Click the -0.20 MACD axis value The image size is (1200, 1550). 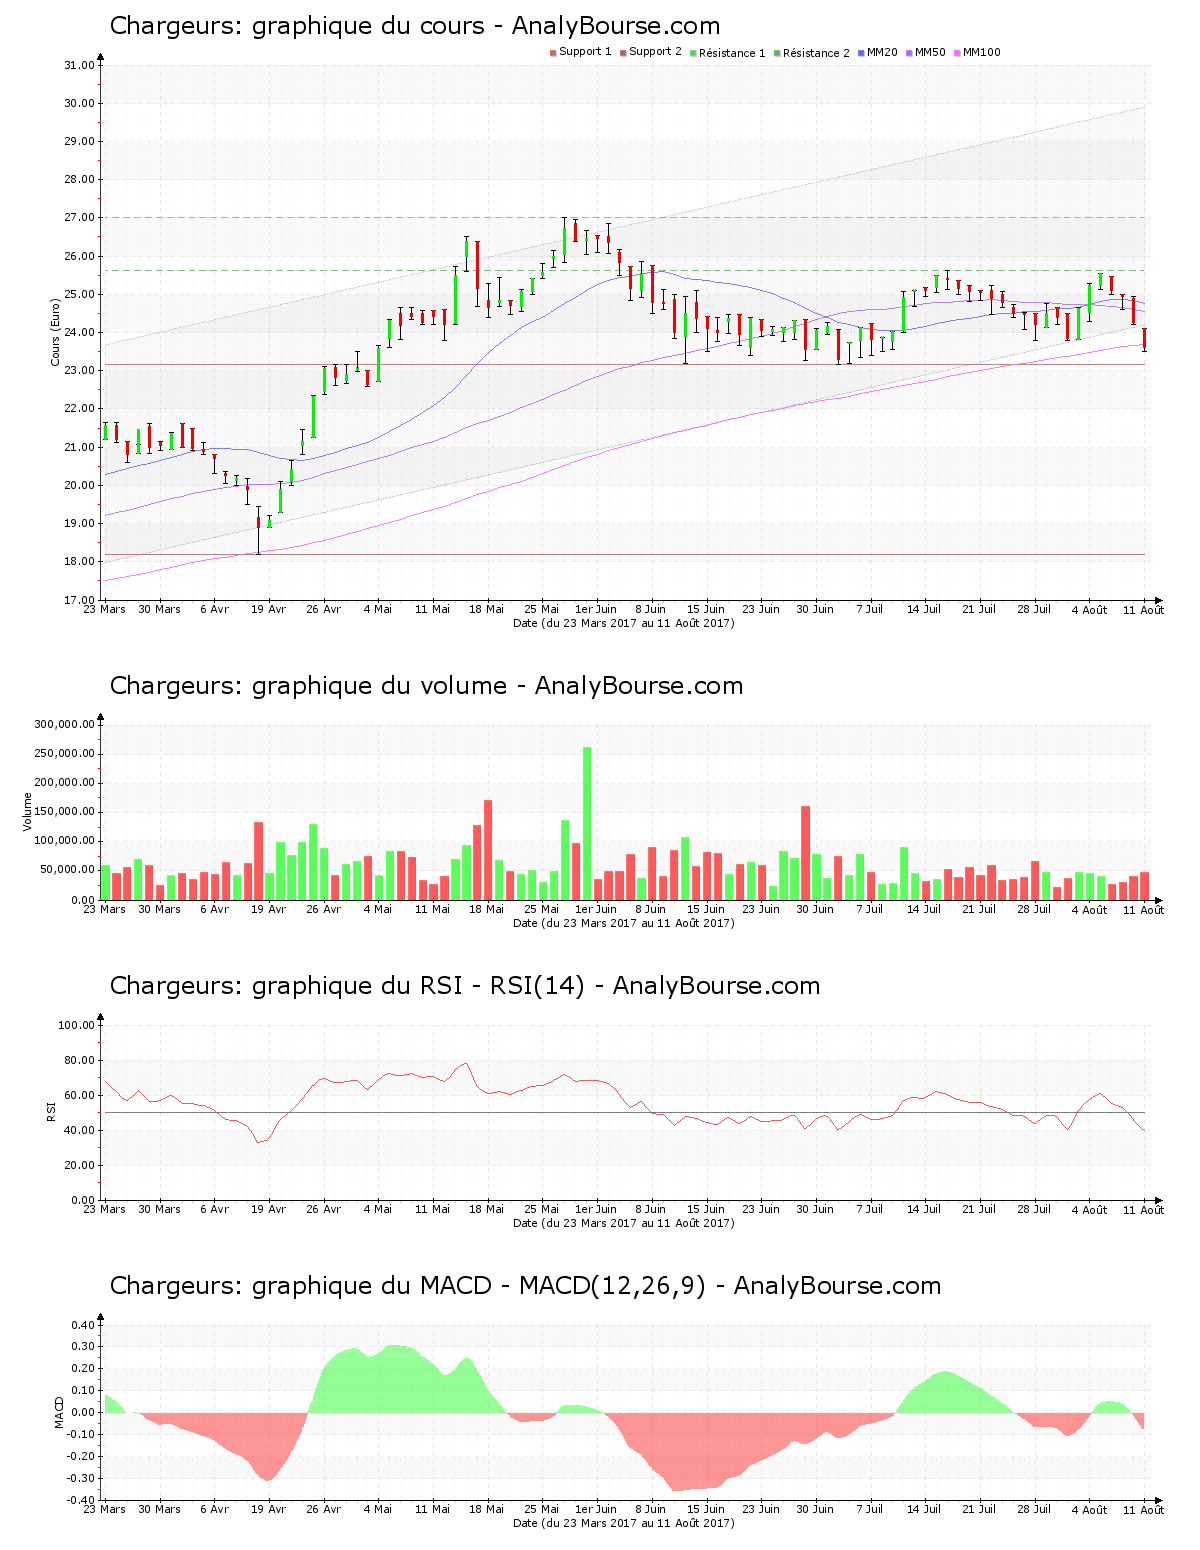coord(81,1456)
